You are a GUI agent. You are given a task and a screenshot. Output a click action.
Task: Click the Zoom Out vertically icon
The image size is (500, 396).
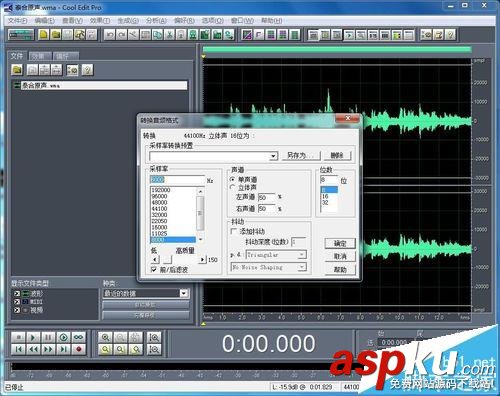point(154,349)
